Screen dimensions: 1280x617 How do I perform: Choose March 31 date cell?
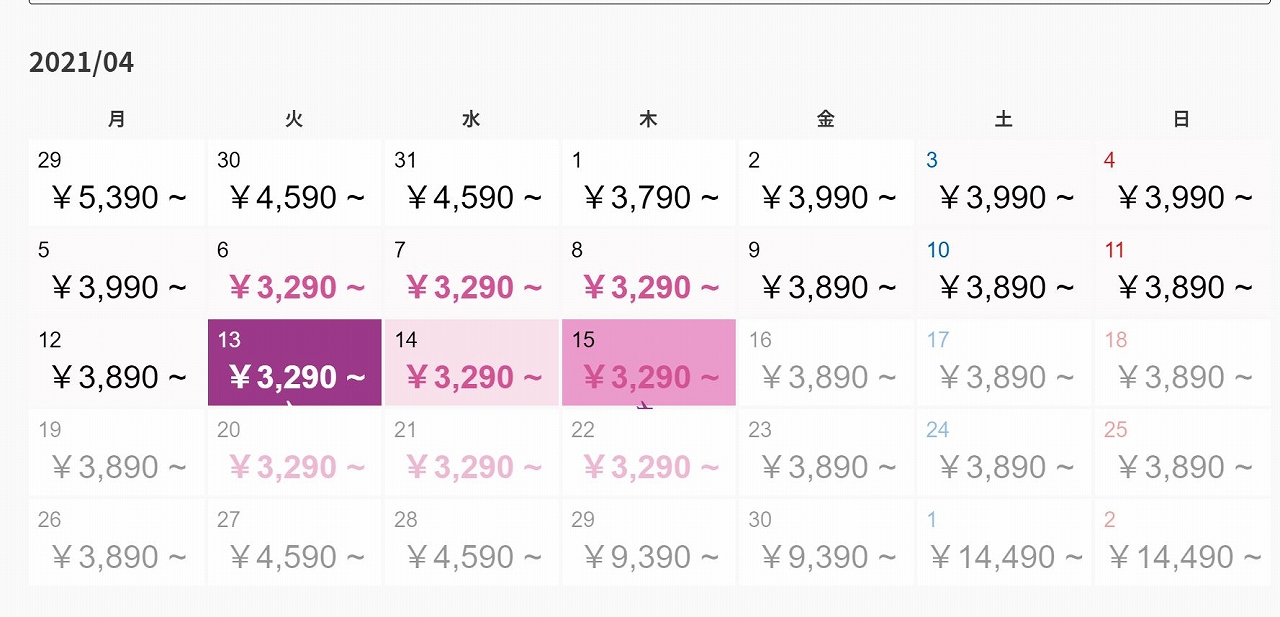[x=471, y=182]
